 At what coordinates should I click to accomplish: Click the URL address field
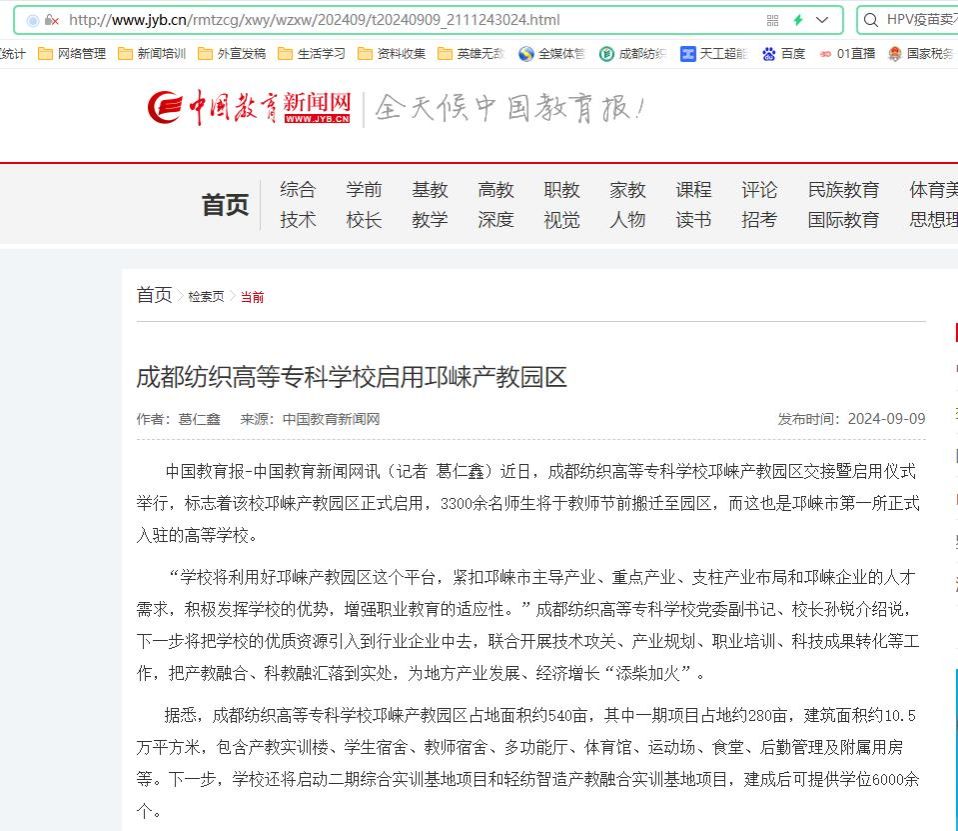pyautogui.click(x=400, y=20)
